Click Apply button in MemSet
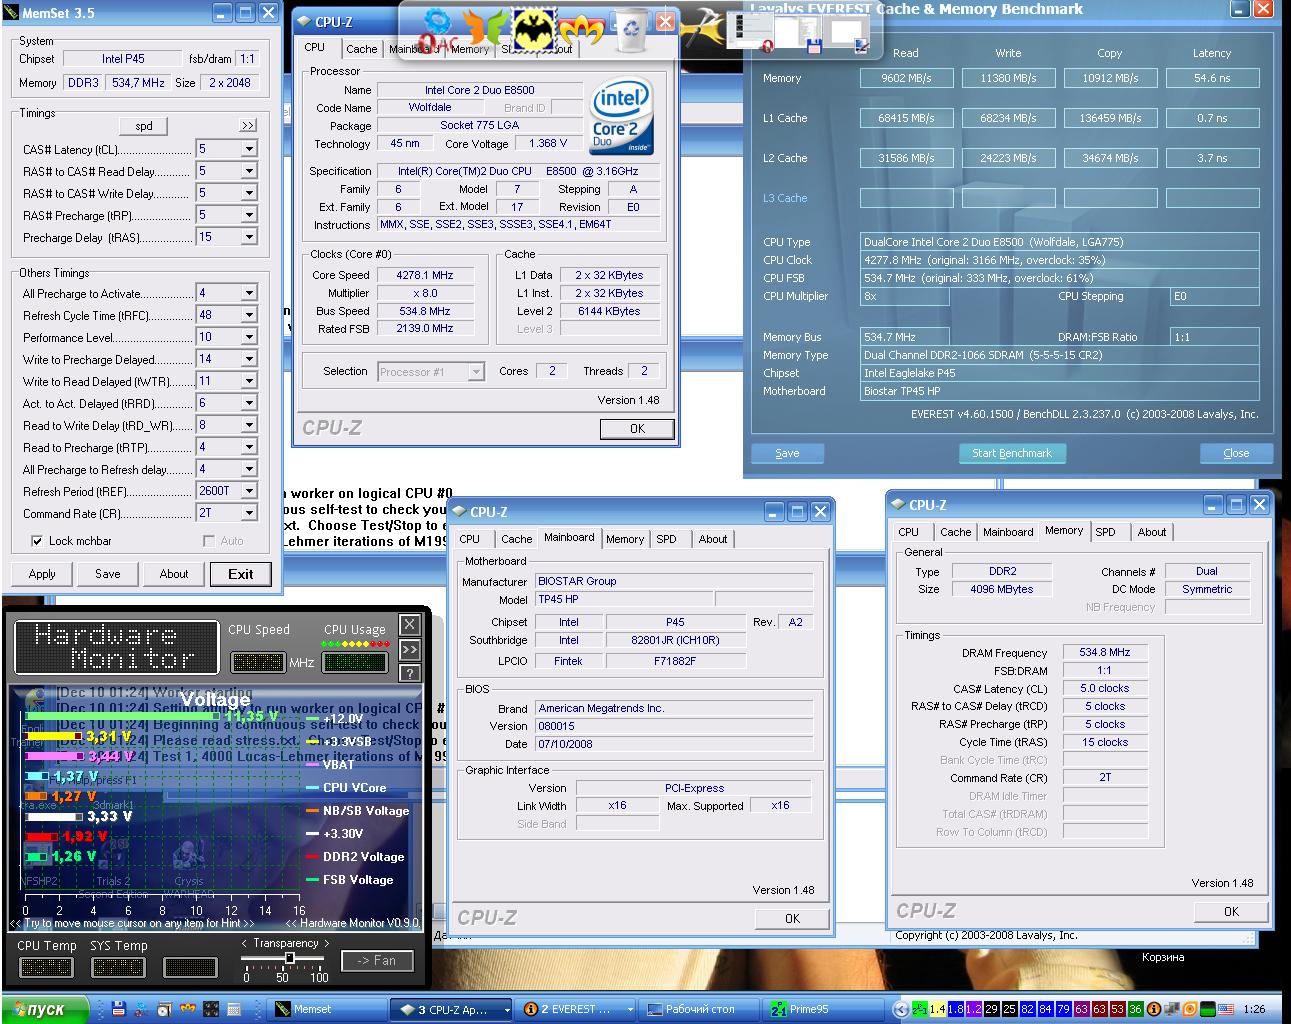This screenshot has height=1024, width=1291. pyautogui.click(x=42, y=574)
